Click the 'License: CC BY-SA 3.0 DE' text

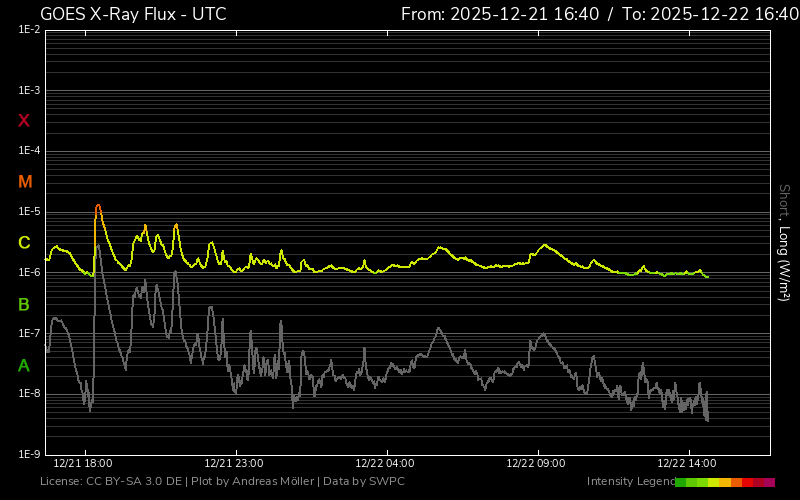coord(111,482)
